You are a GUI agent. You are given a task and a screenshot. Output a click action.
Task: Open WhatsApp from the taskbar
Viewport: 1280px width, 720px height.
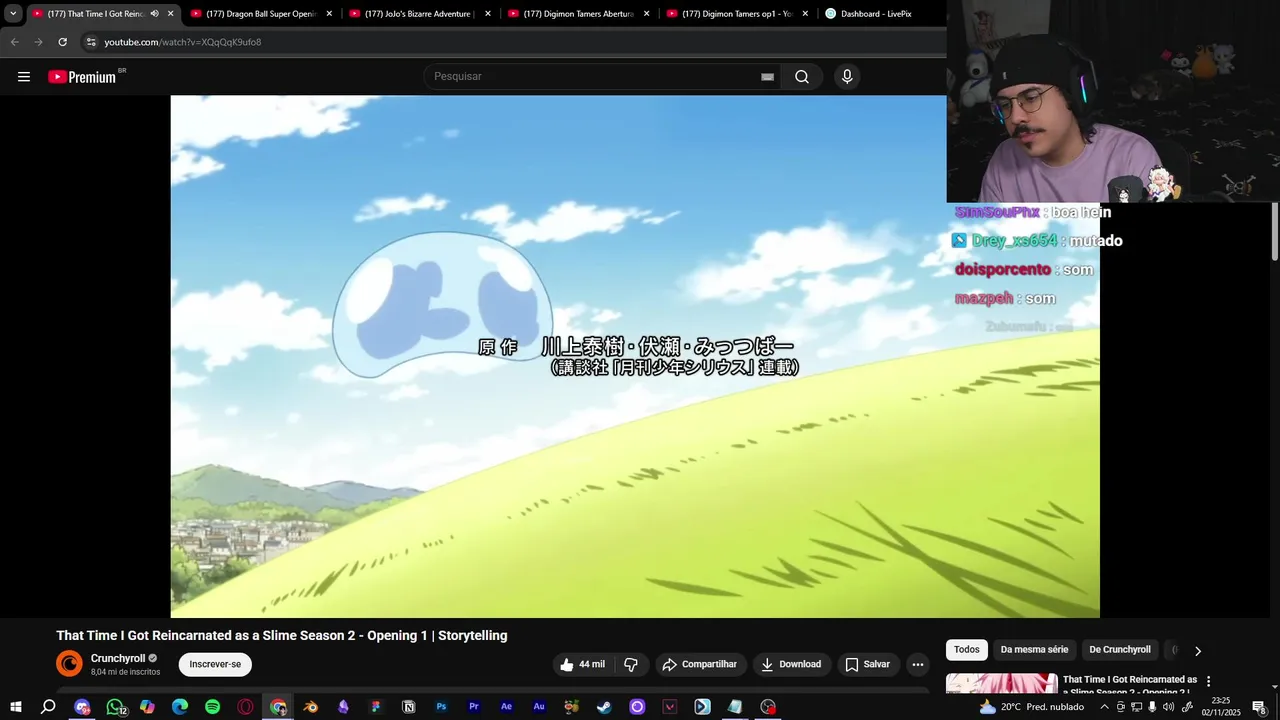pos(115,707)
